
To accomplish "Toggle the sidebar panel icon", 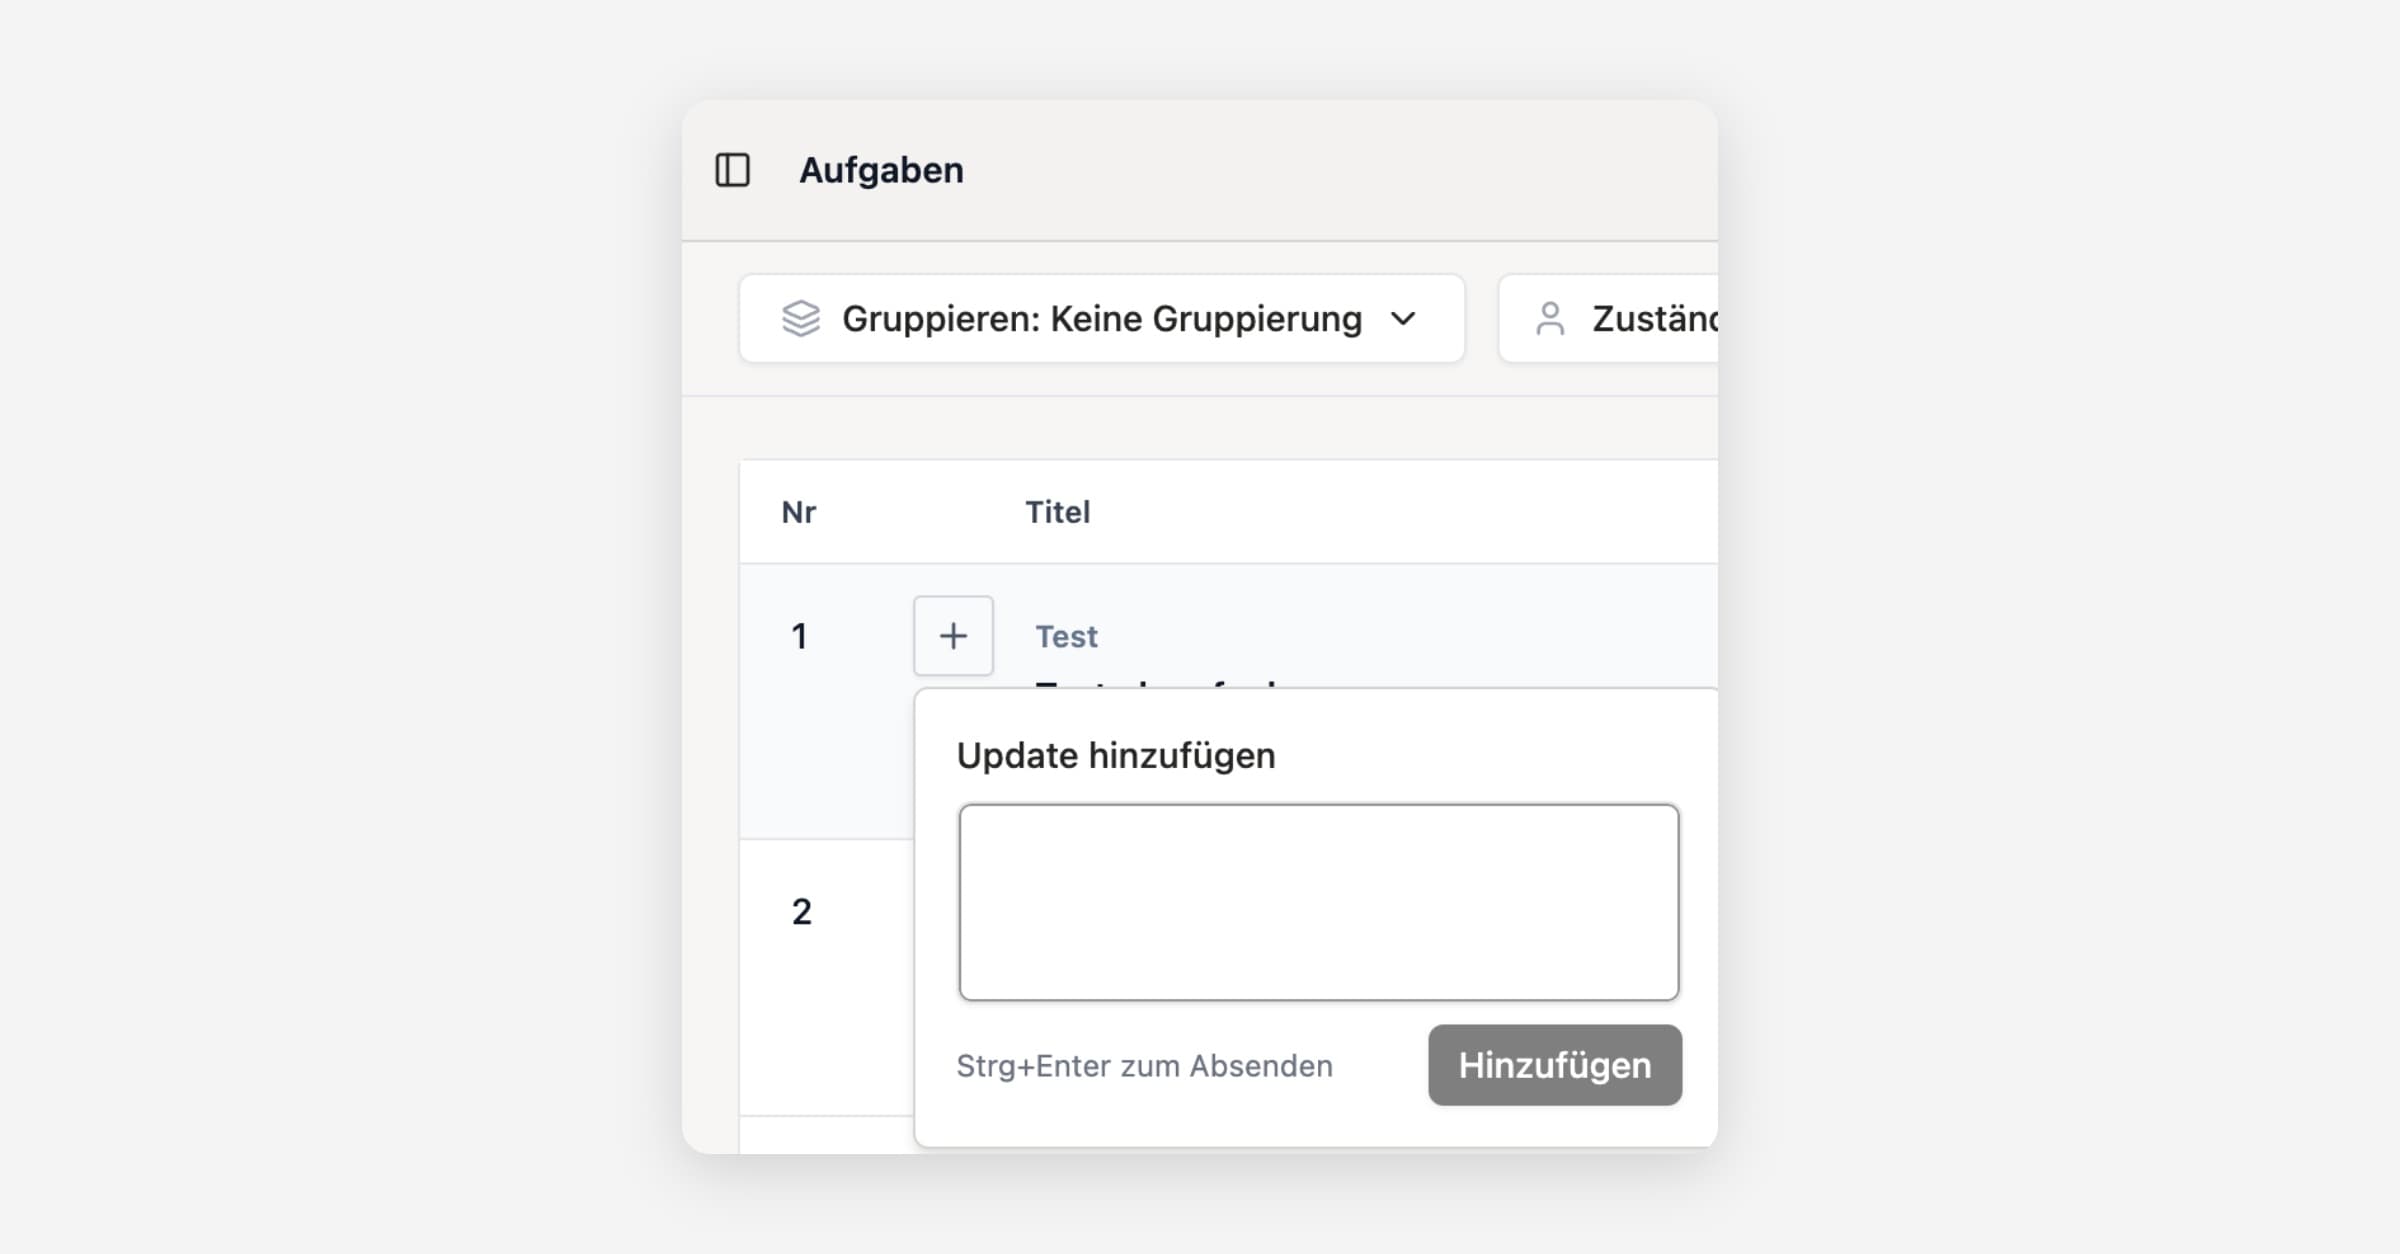I will [732, 170].
